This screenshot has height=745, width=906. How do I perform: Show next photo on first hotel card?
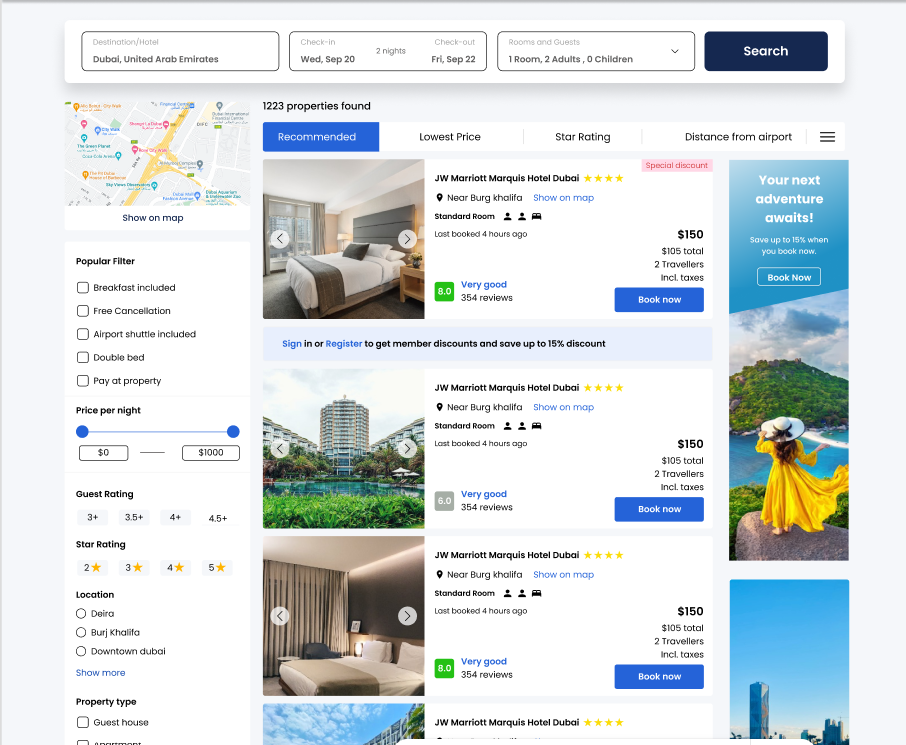[x=407, y=239]
